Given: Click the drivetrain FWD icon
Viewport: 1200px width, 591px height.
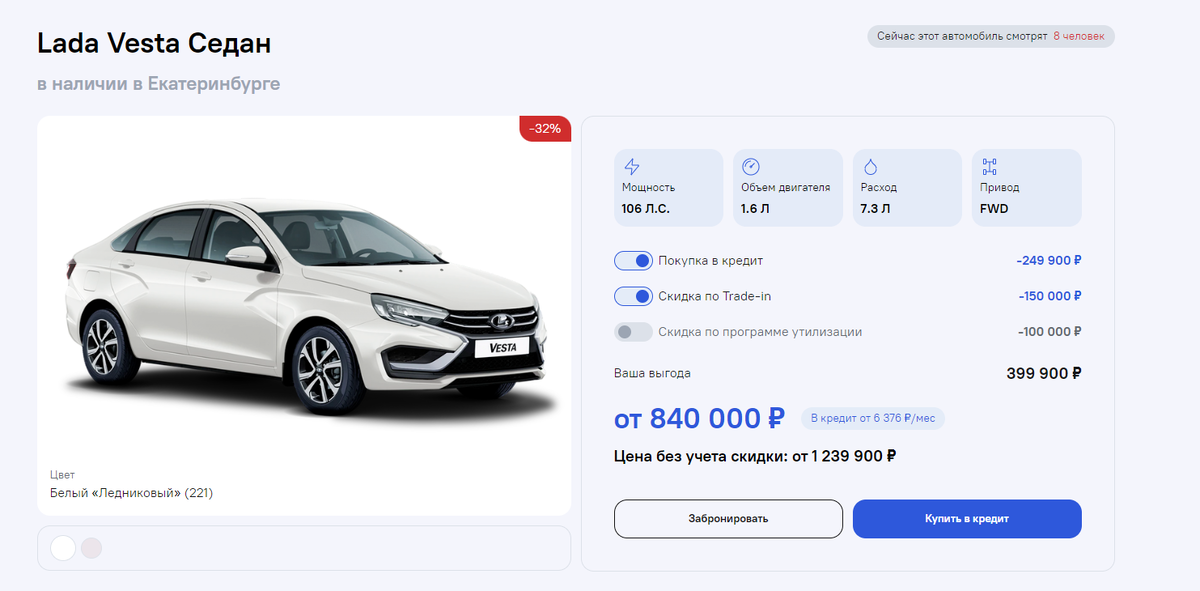Looking at the screenshot, I should pos(990,167).
